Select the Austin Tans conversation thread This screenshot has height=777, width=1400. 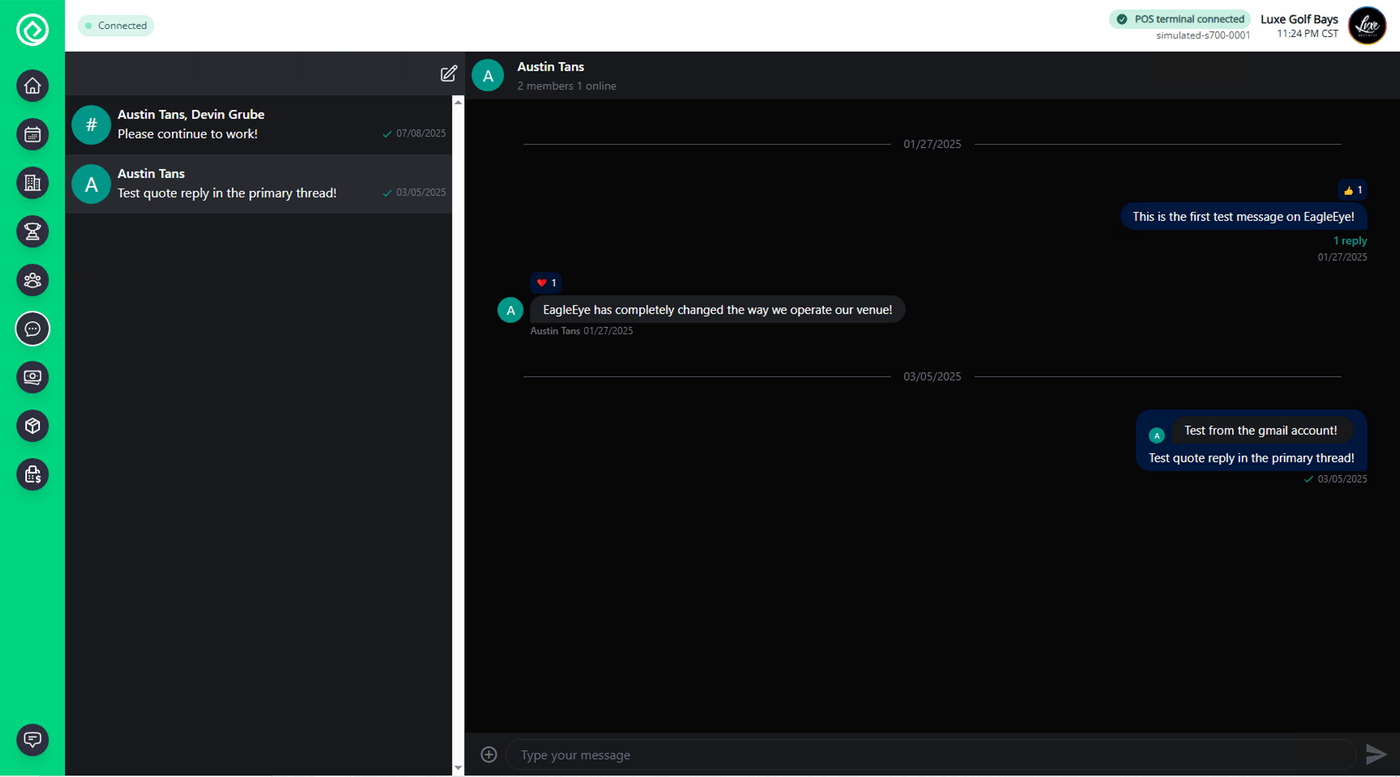pyautogui.click(x=259, y=183)
